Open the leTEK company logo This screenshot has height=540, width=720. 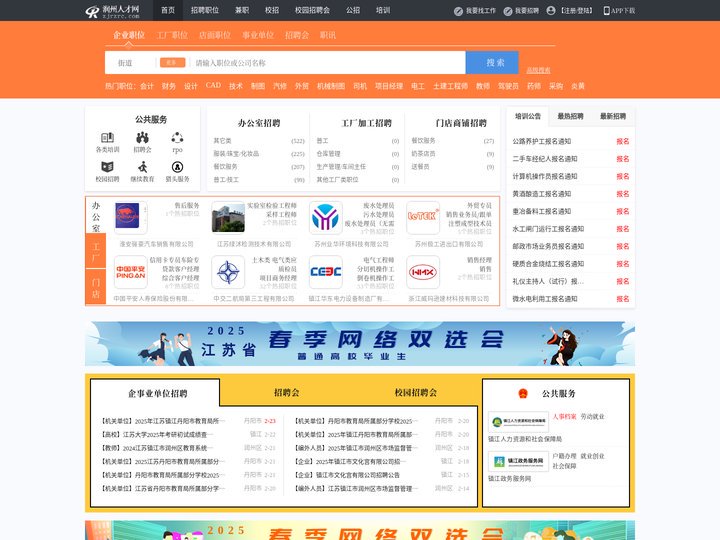(x=423, y=217)
